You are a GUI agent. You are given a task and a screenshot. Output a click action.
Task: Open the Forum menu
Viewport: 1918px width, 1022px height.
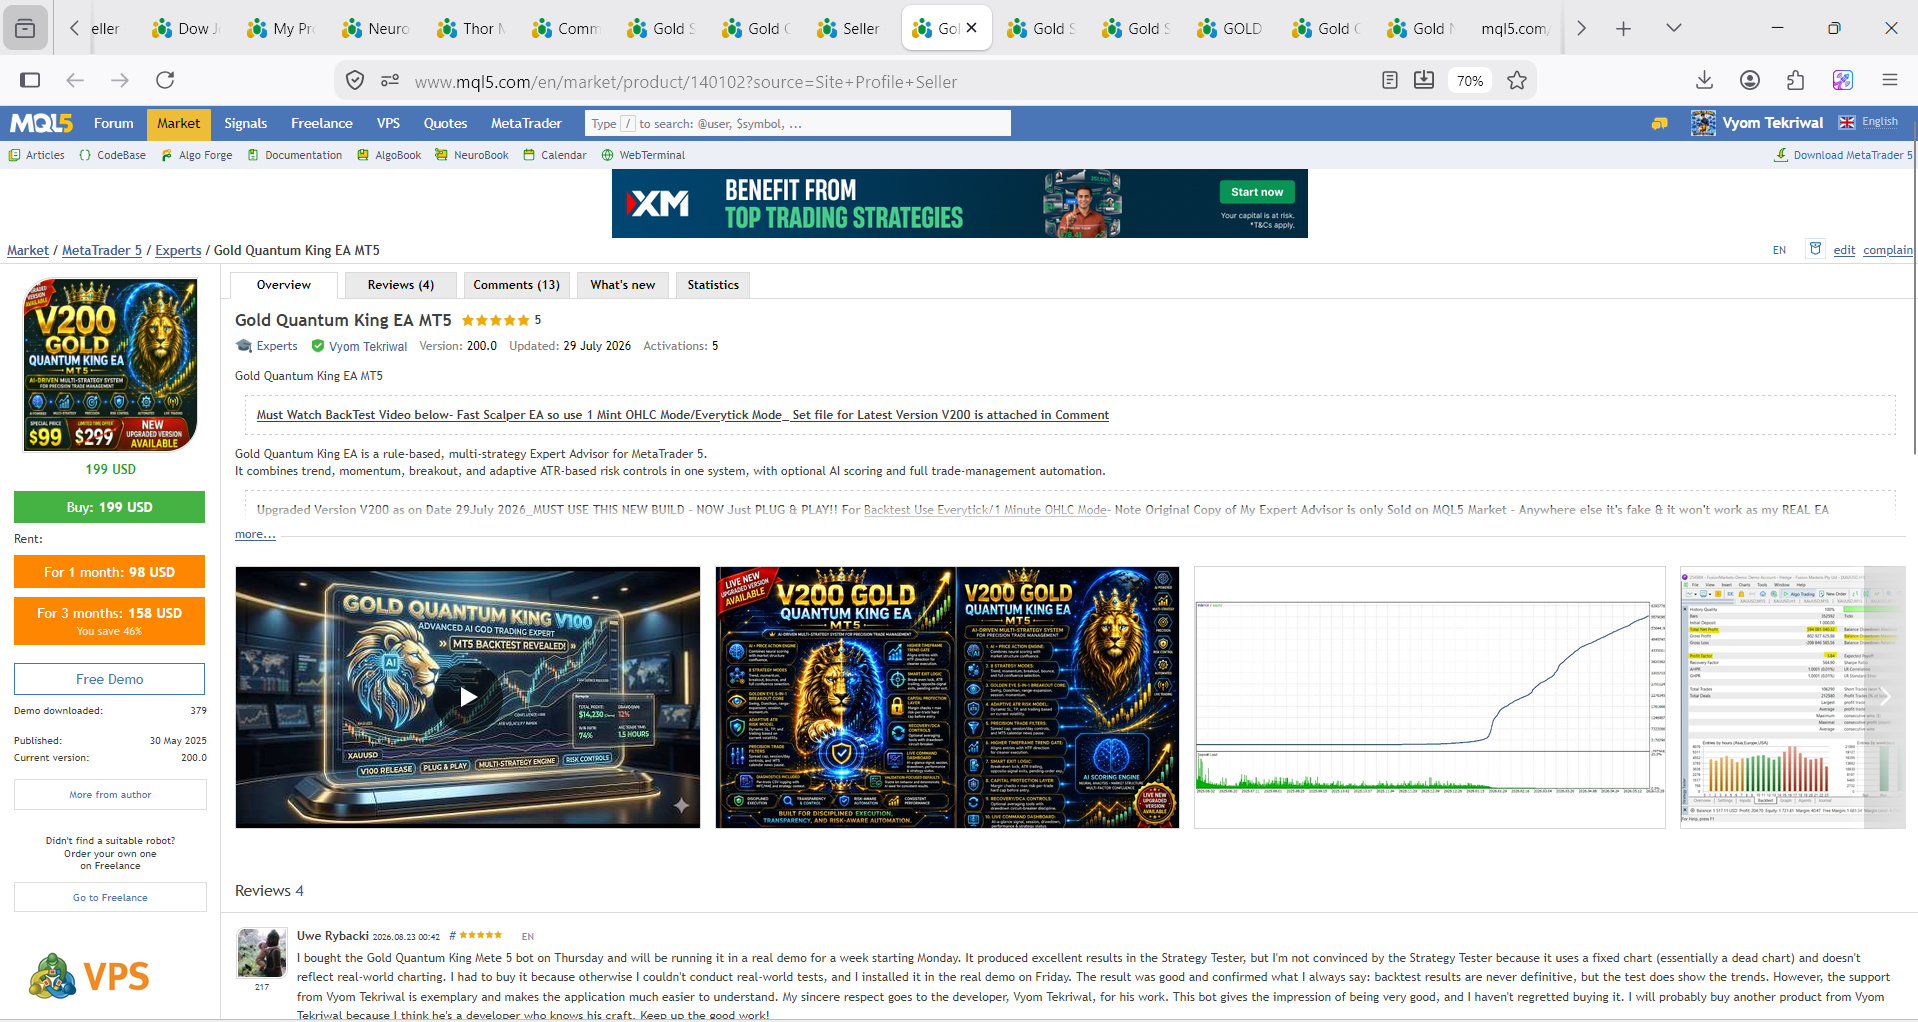[x=113, y=123]
